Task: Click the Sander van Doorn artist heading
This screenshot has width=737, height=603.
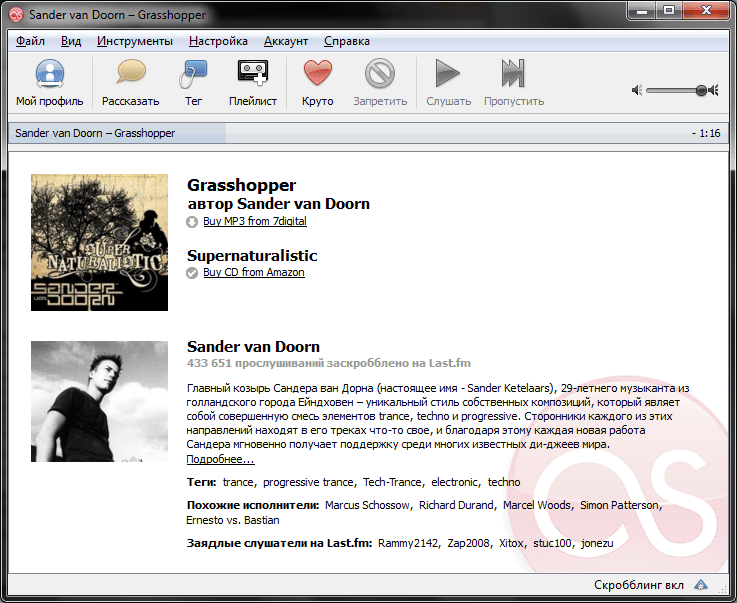Action: [253, 347]
